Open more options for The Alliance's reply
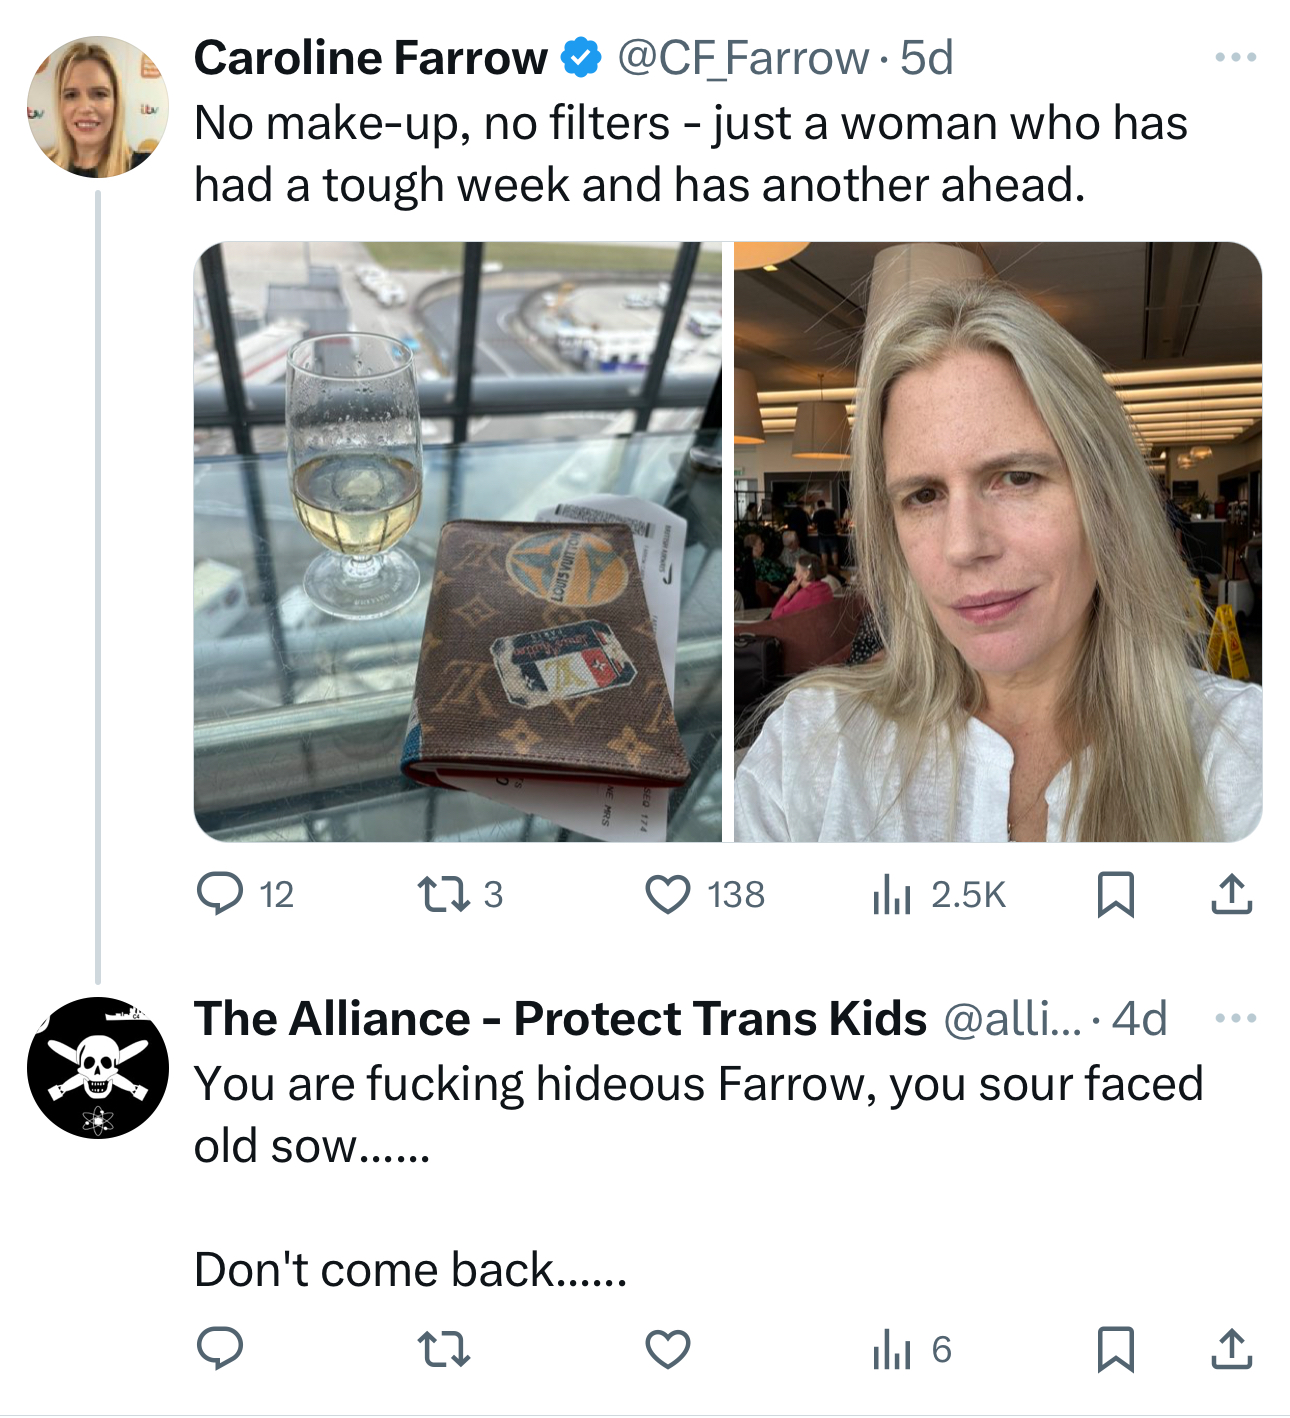 click(1235, 1018)
